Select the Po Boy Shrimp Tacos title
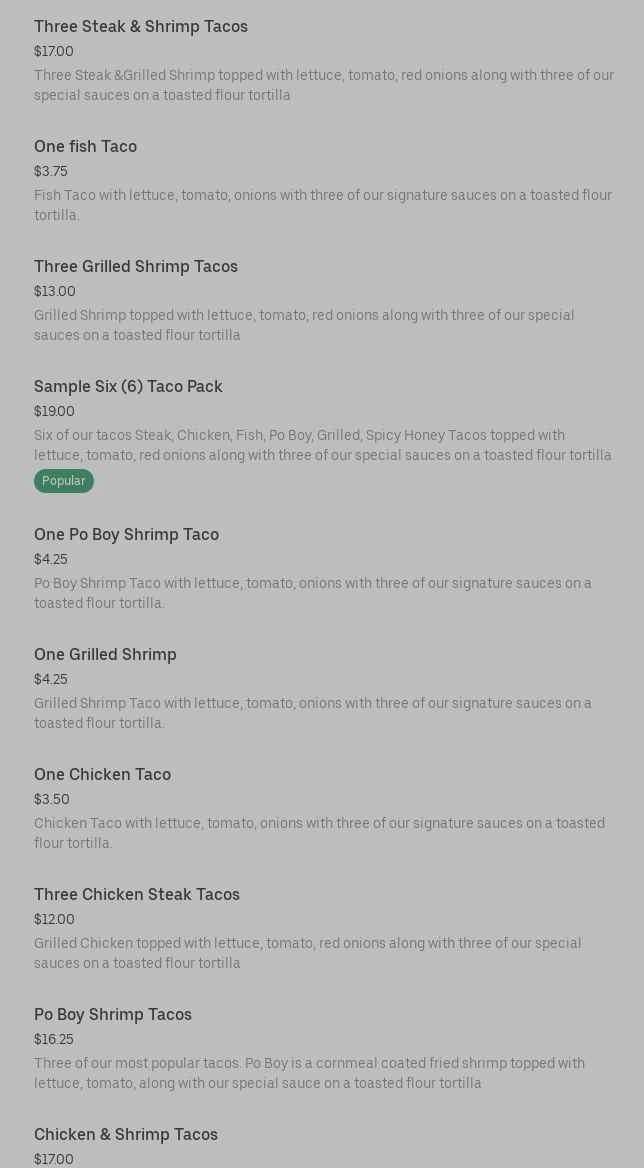 point(113,1015)
